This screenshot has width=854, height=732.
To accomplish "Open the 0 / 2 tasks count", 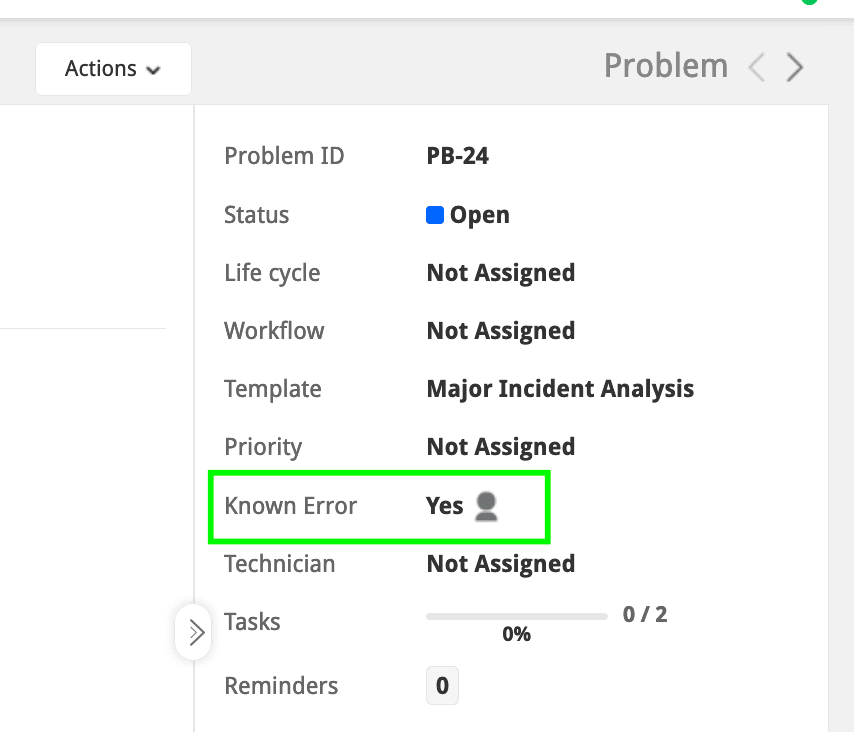I will pyautogui.click(x=644, y=614).
